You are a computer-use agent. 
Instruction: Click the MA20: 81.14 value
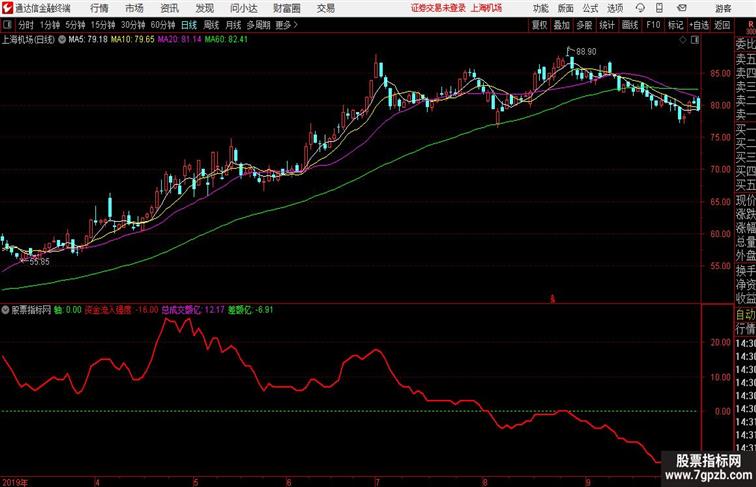[x=179, y=40]
